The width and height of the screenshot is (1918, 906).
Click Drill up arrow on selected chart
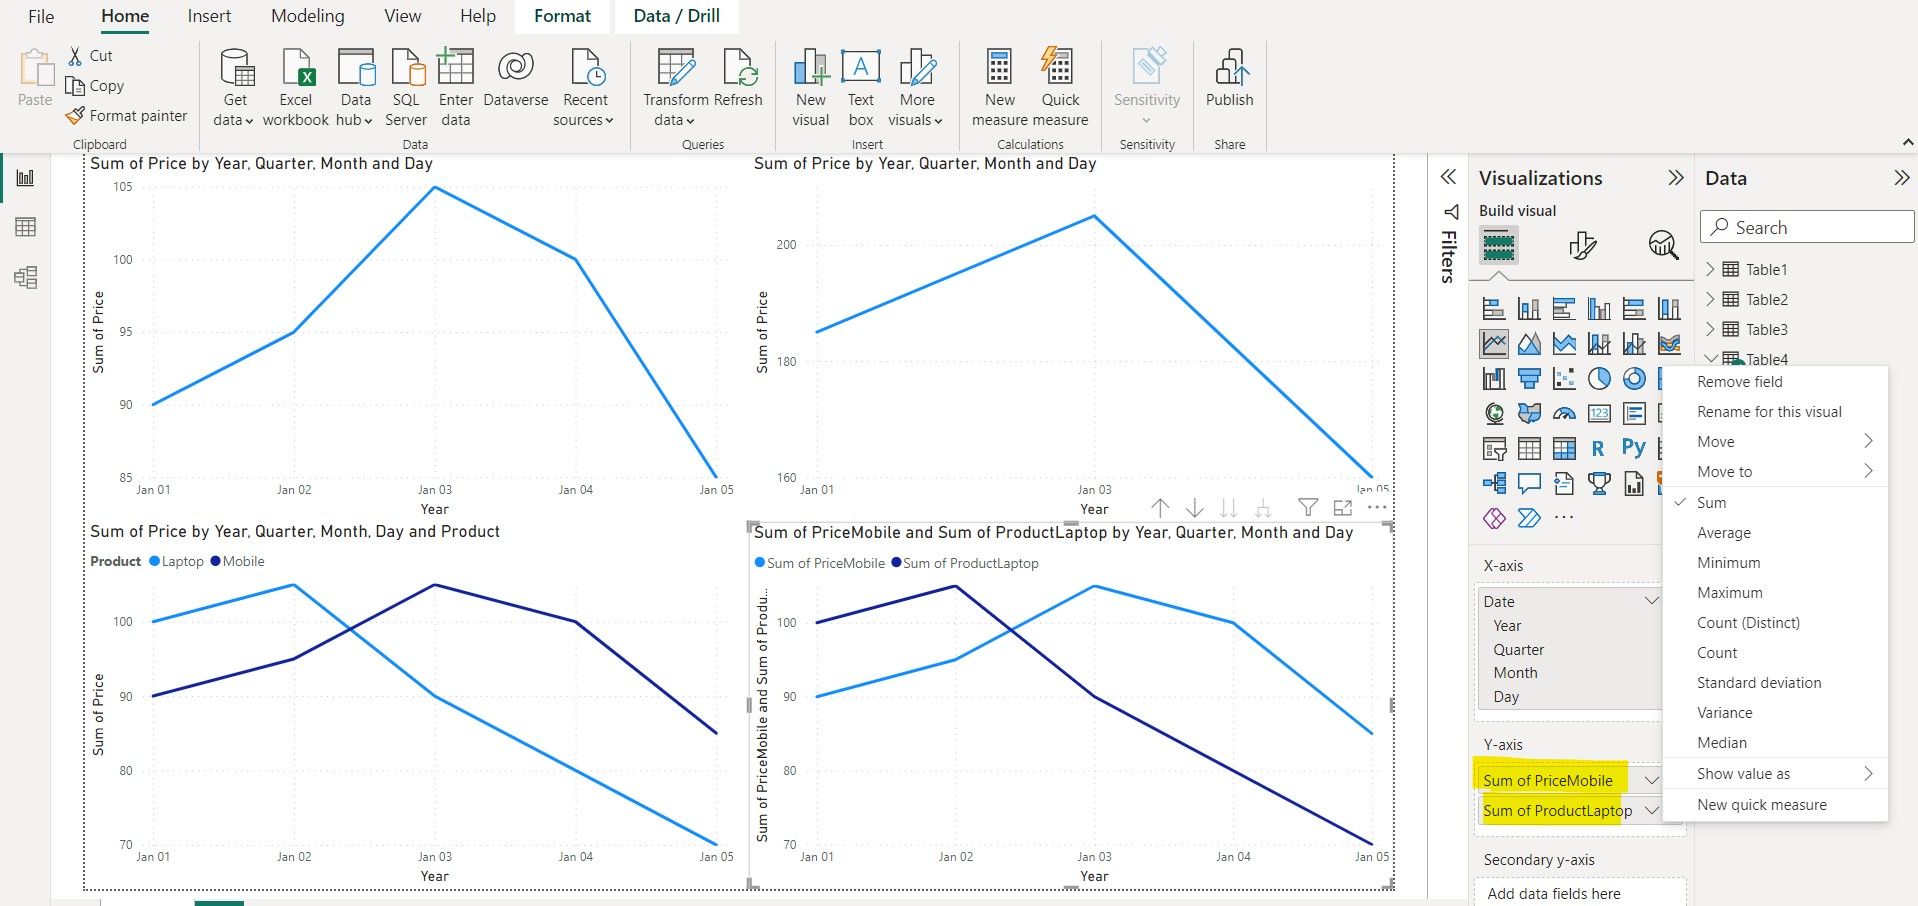(x=1160, y=508)
